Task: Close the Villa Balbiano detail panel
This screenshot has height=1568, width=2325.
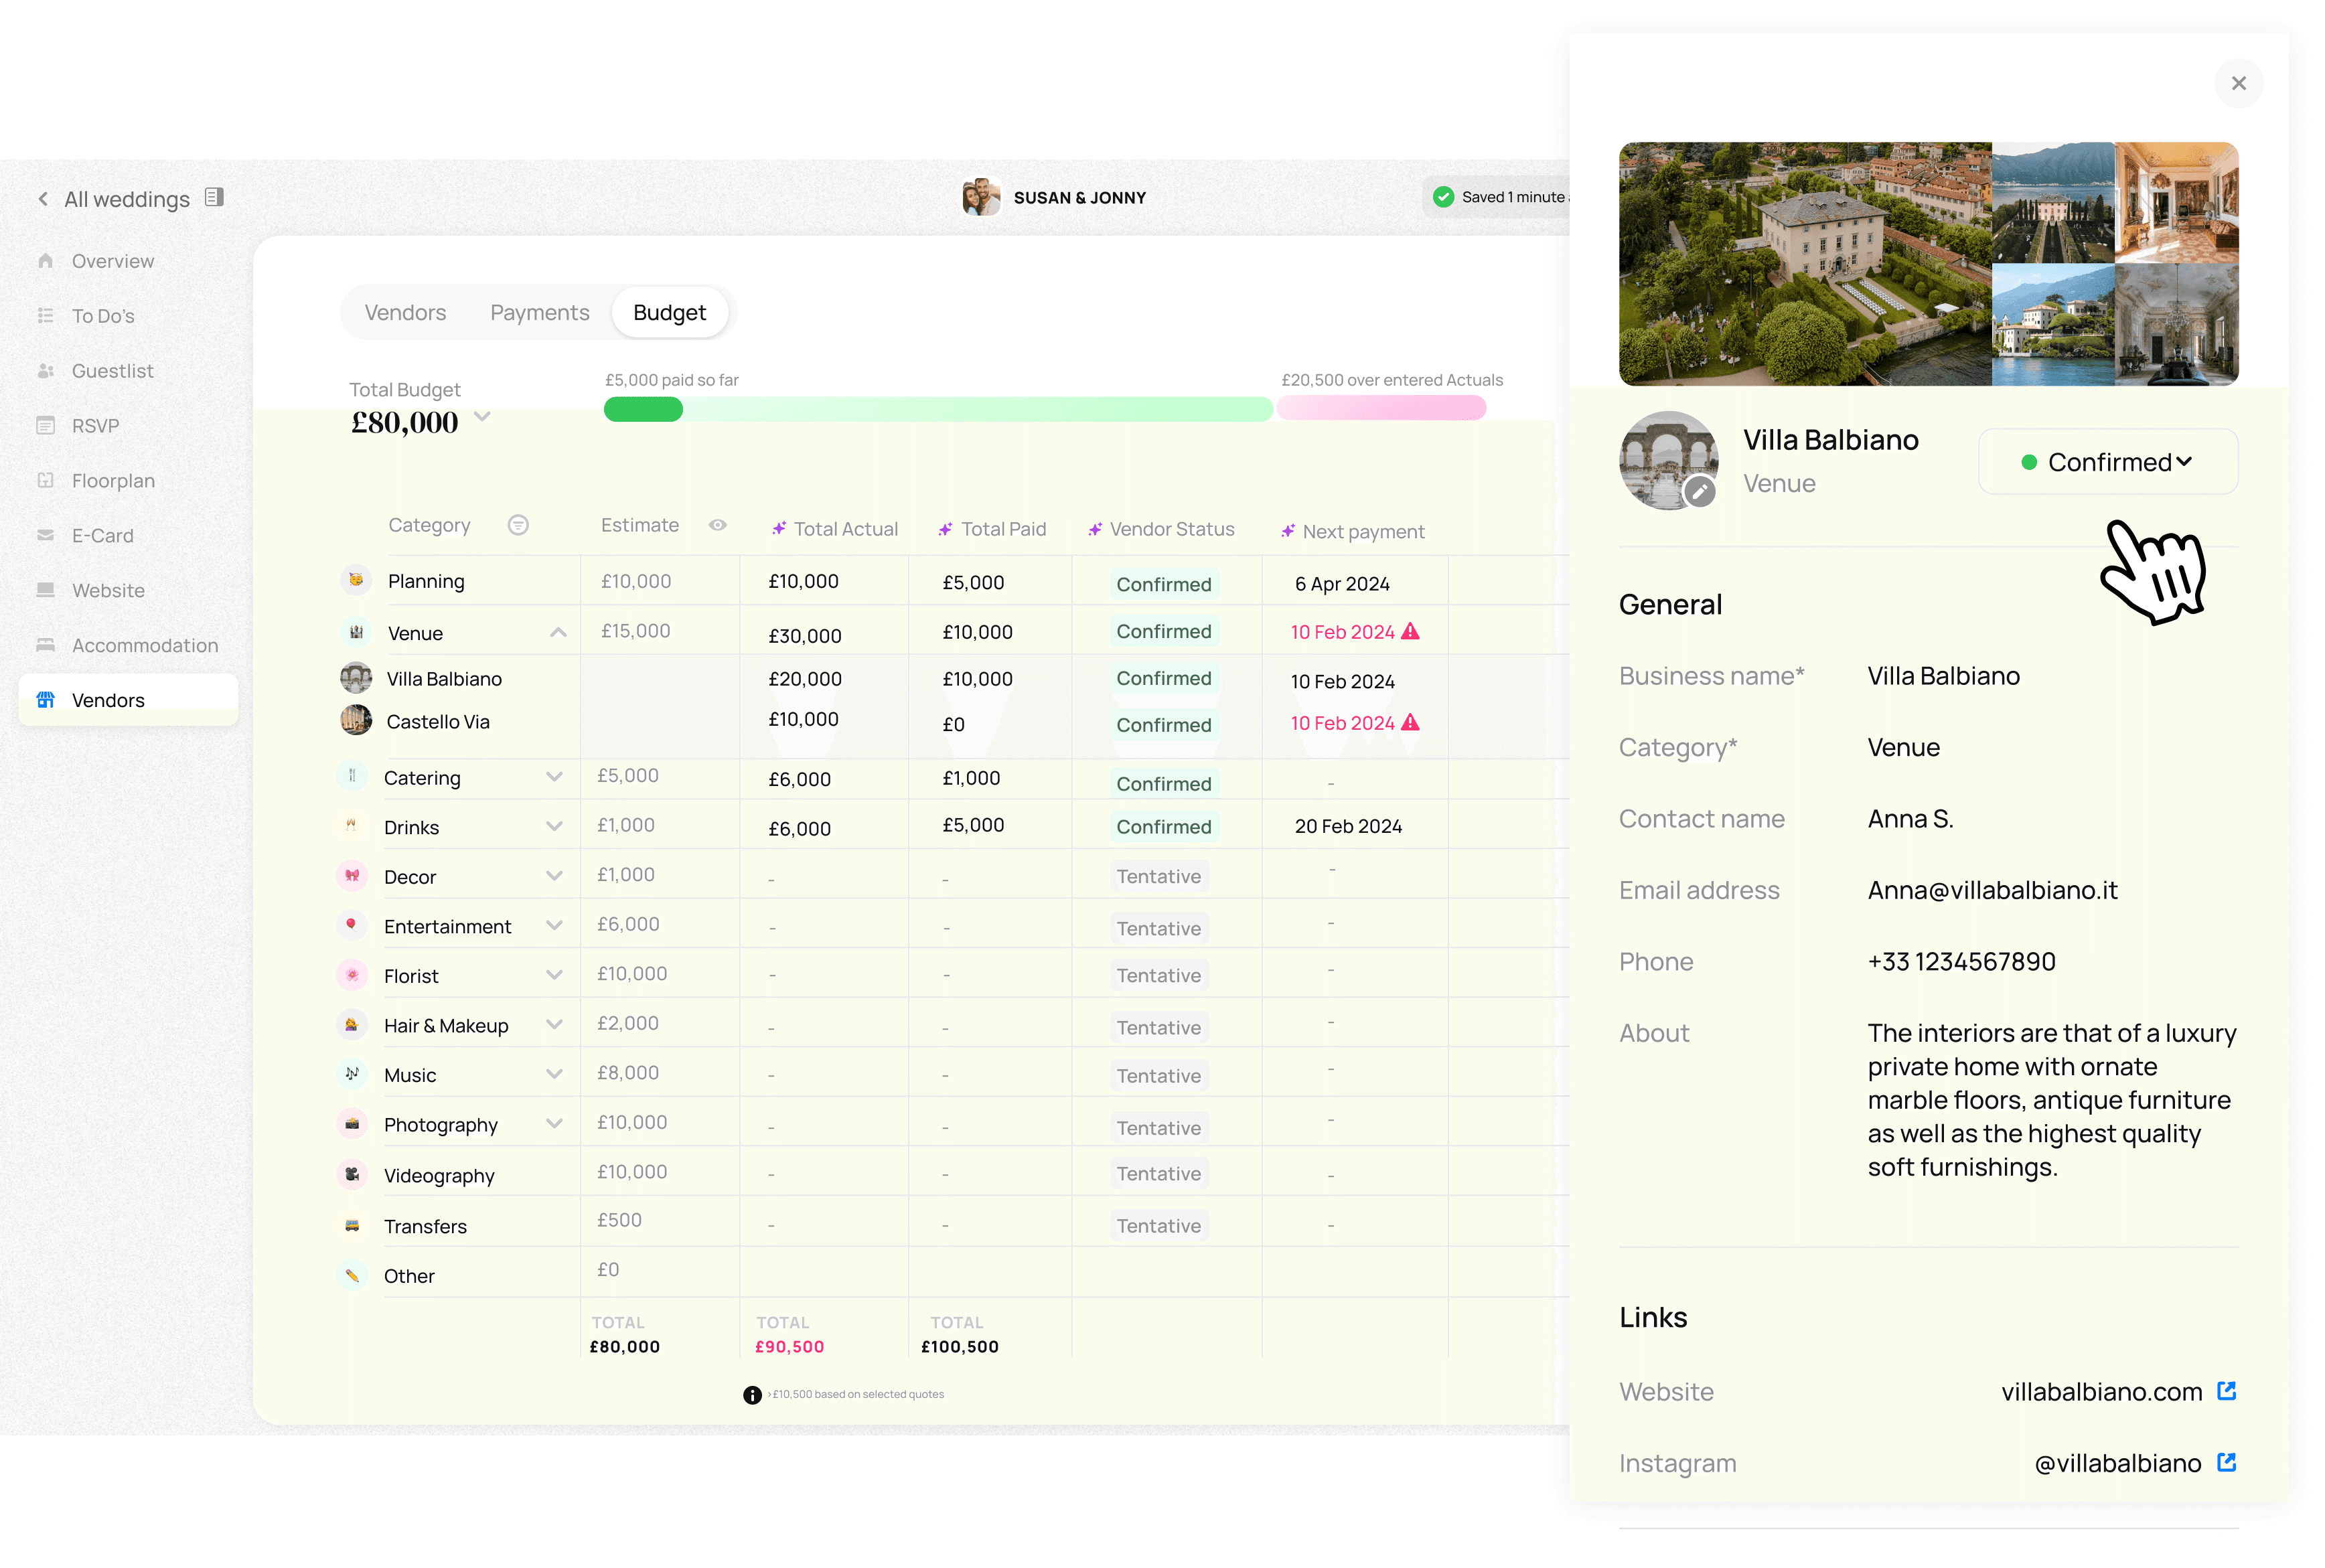Action: coord(2238,83)
